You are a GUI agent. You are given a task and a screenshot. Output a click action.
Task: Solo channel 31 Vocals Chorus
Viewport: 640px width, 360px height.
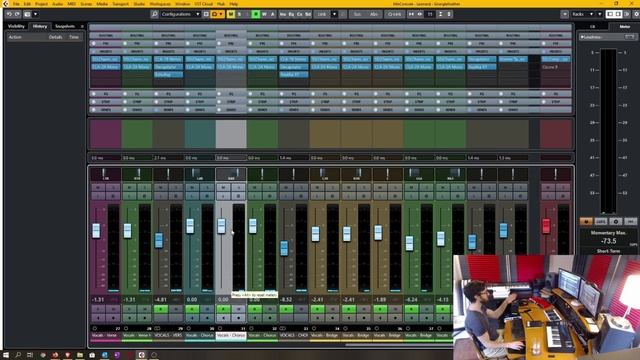[x=239, y=187]
